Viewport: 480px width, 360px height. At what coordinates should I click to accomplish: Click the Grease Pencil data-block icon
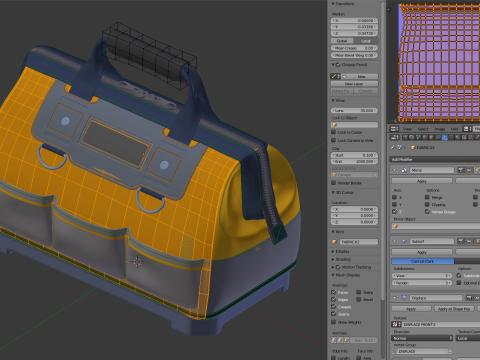coord(335,76)
